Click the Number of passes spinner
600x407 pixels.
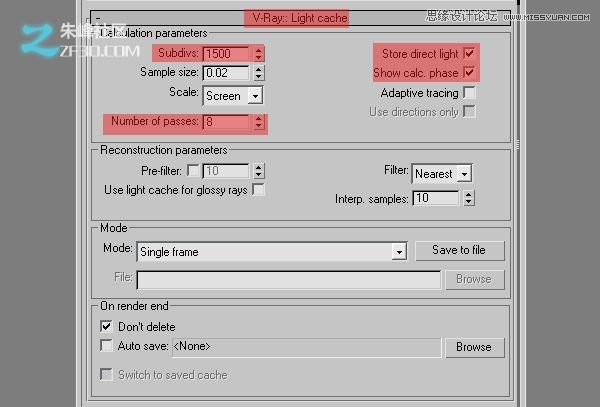pos(258,122)
